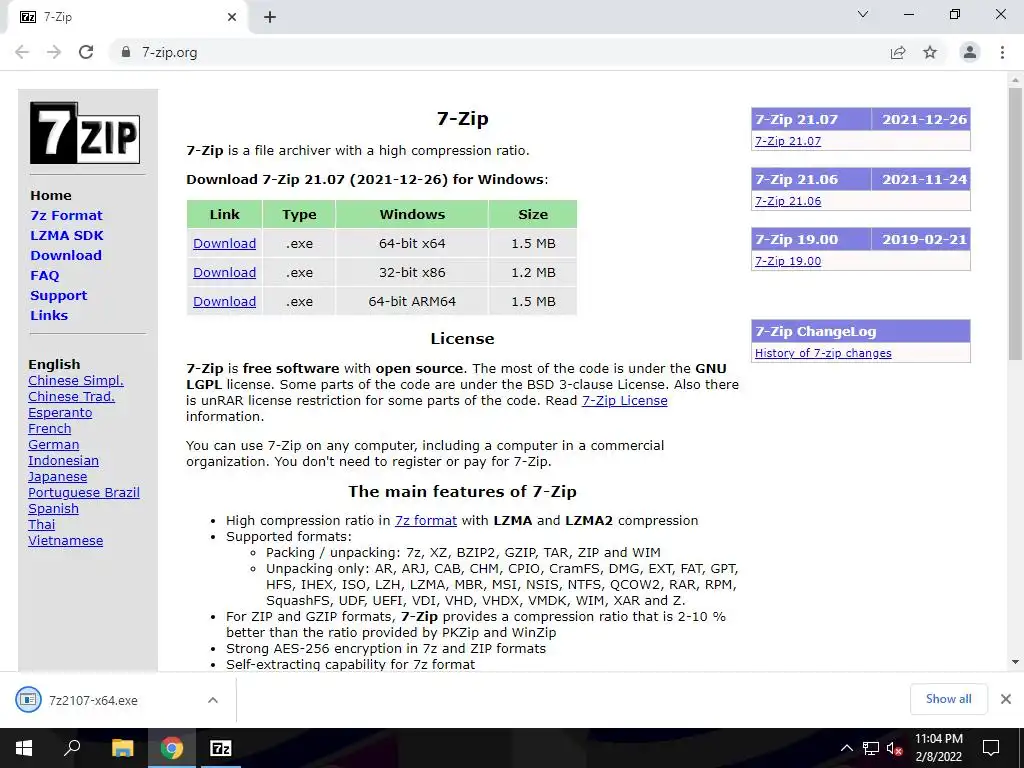Open the 7-Zip app in taskbar
This screenshot has height=768, width=1024.
(x=221, y=748)
